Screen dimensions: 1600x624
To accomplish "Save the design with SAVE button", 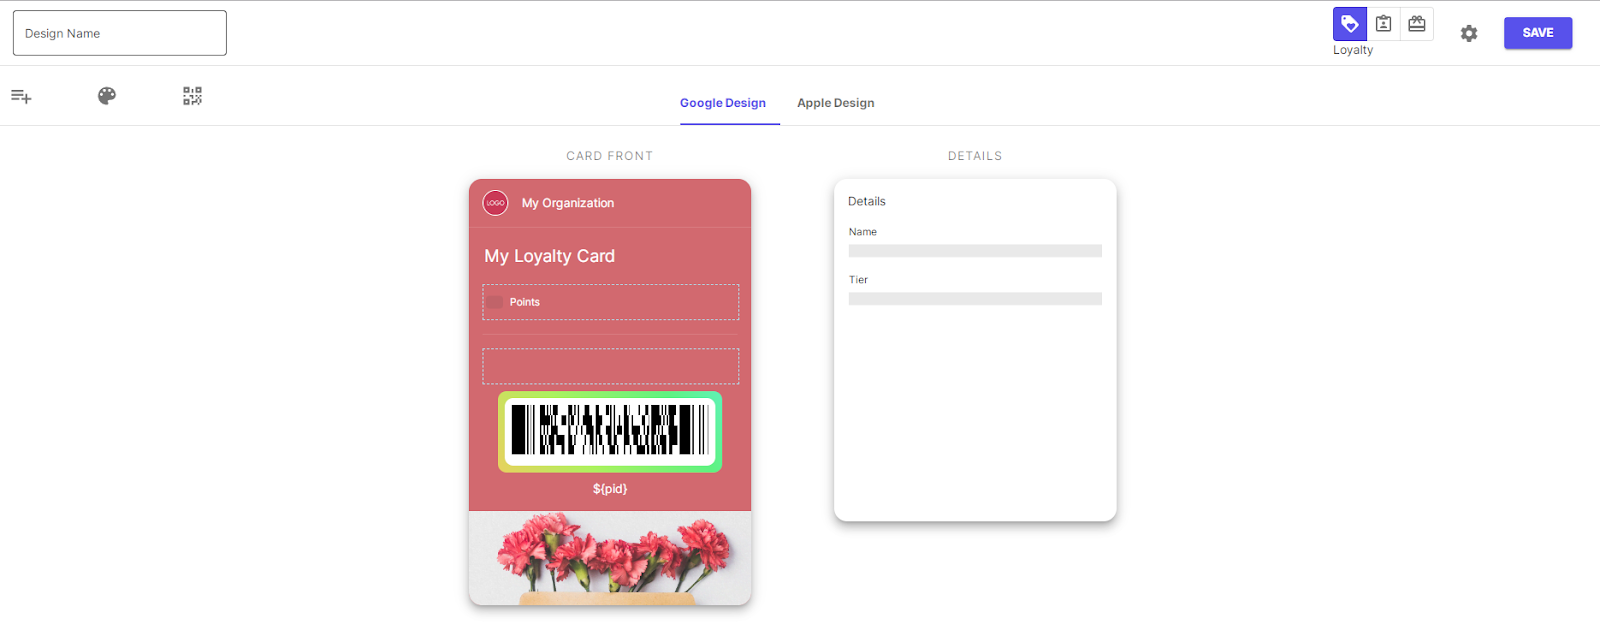I will [x=1538, y=33].
